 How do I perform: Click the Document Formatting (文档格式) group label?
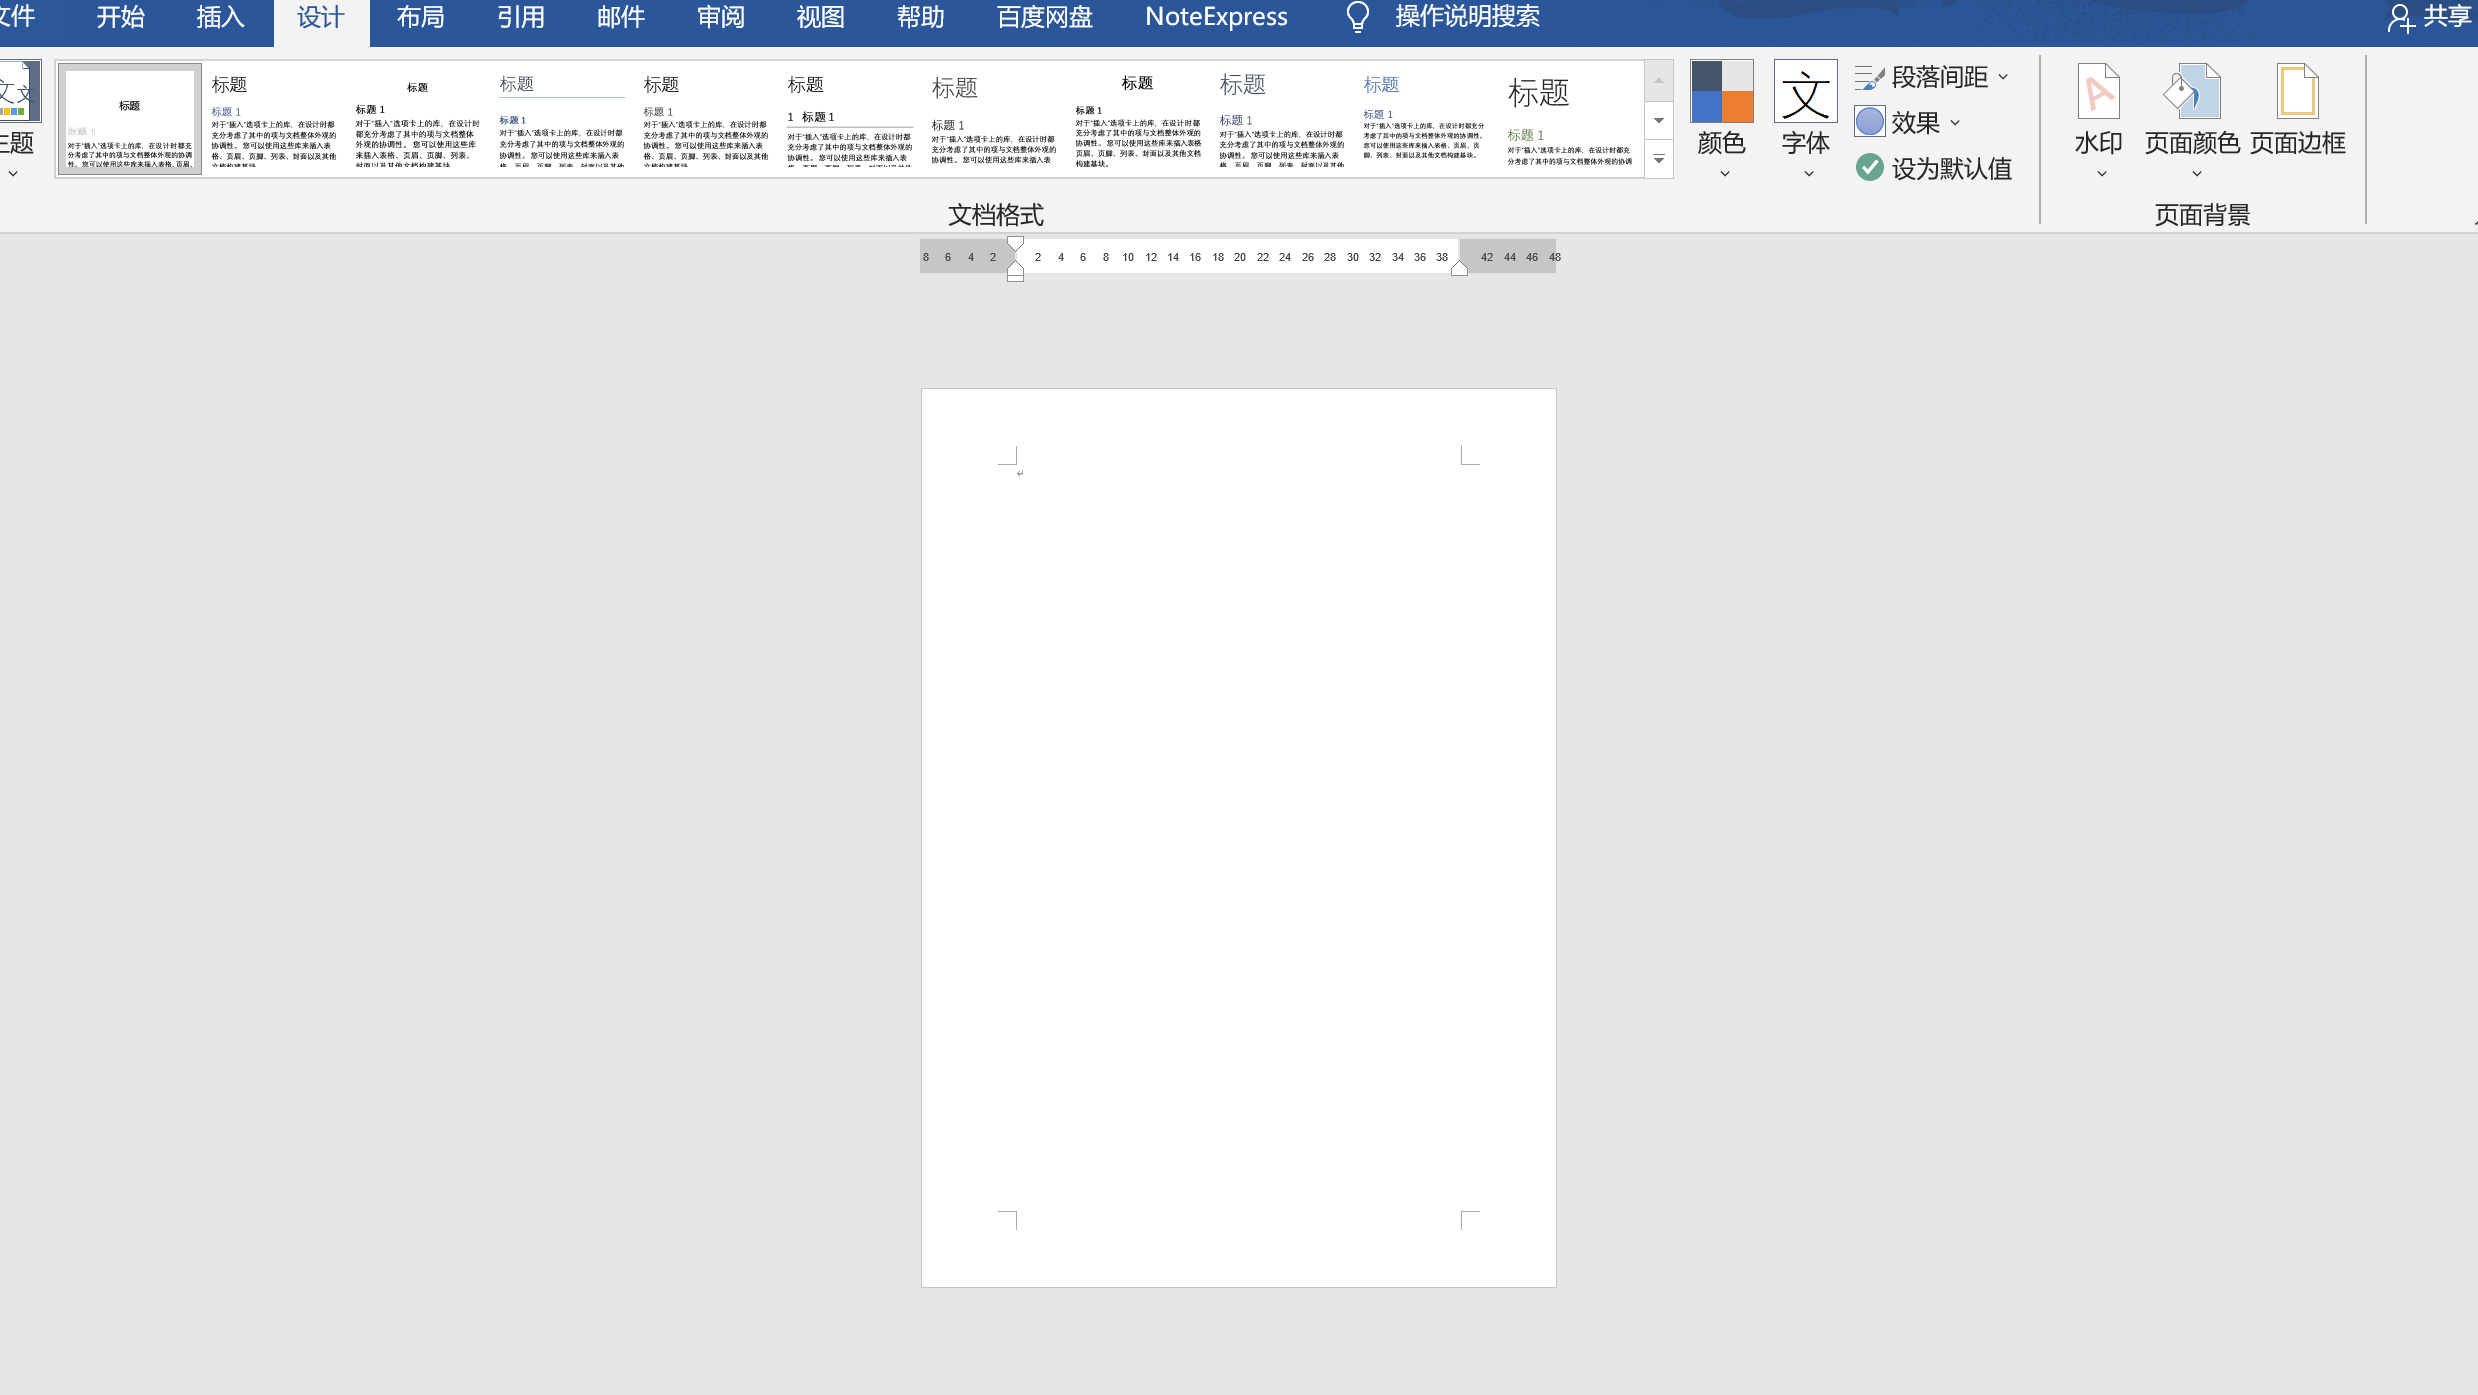click(996, 215)
